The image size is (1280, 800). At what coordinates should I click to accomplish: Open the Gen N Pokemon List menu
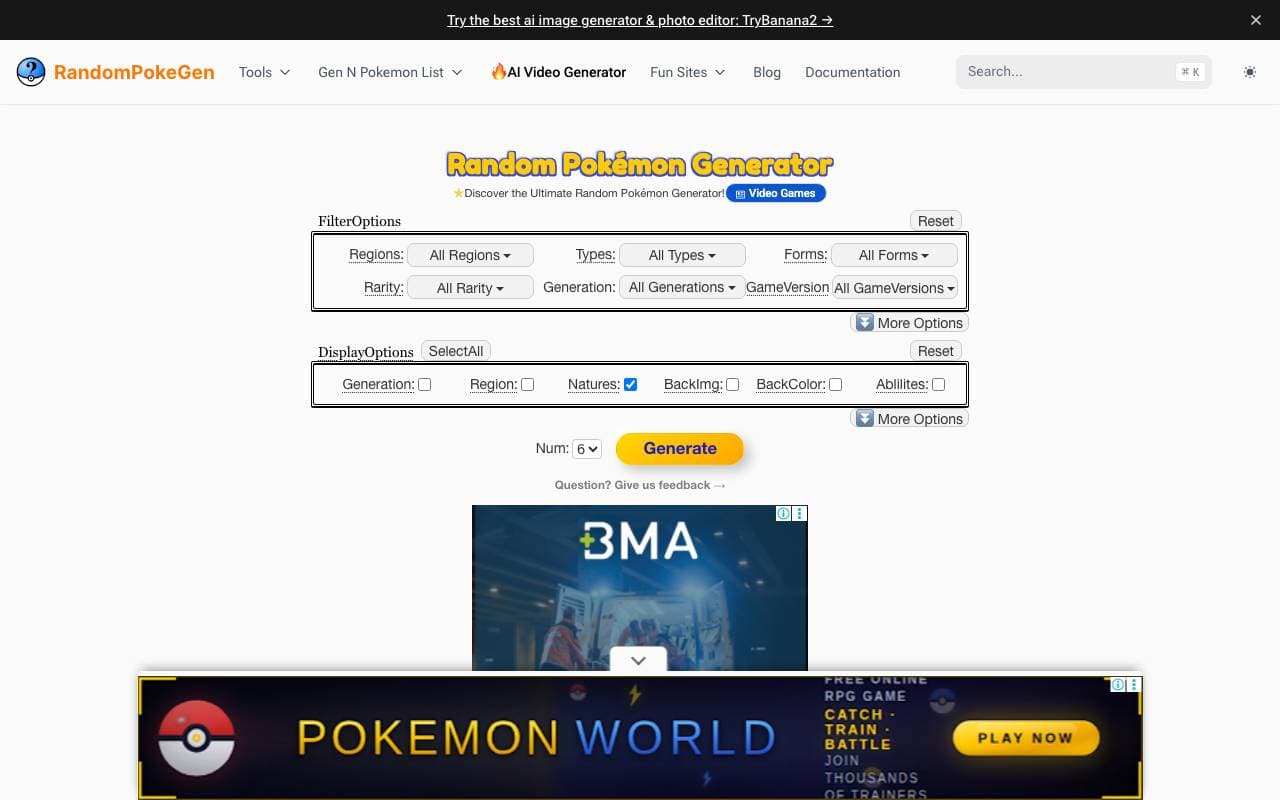click(x=390, y=72)
